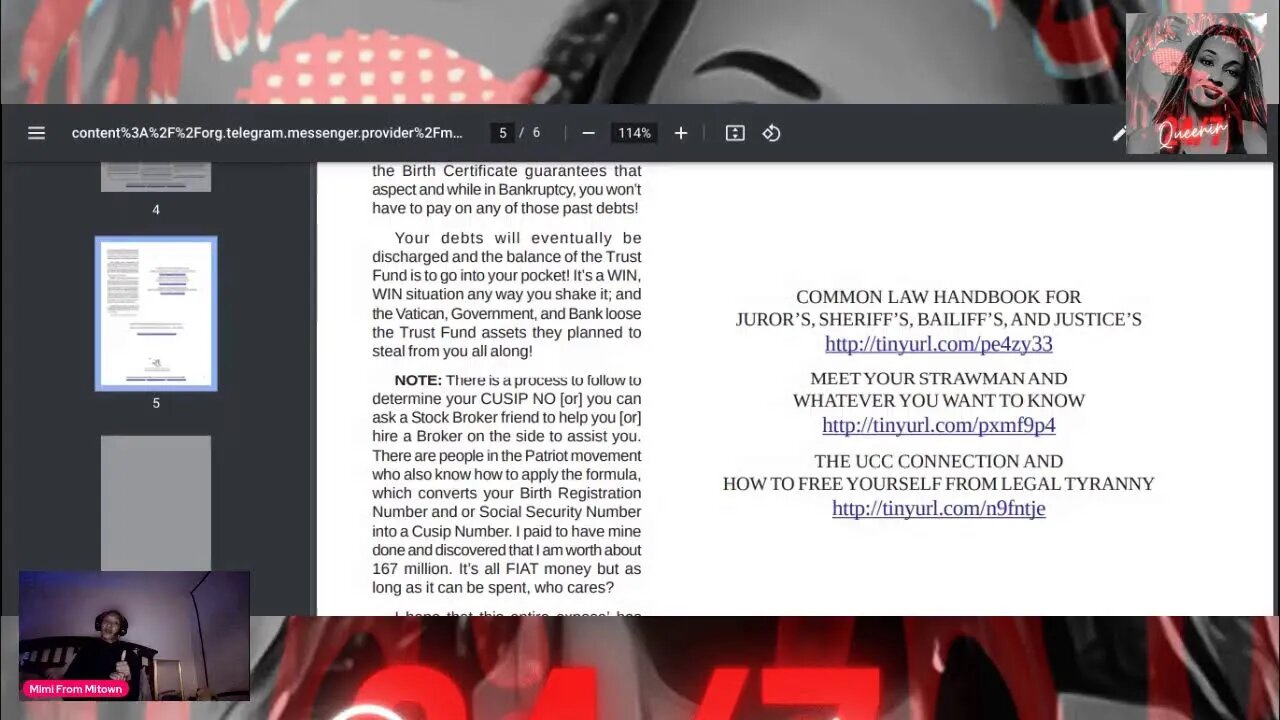
Task: Click the 'Mimi From Mitown' name label
Action: (76, 689)
